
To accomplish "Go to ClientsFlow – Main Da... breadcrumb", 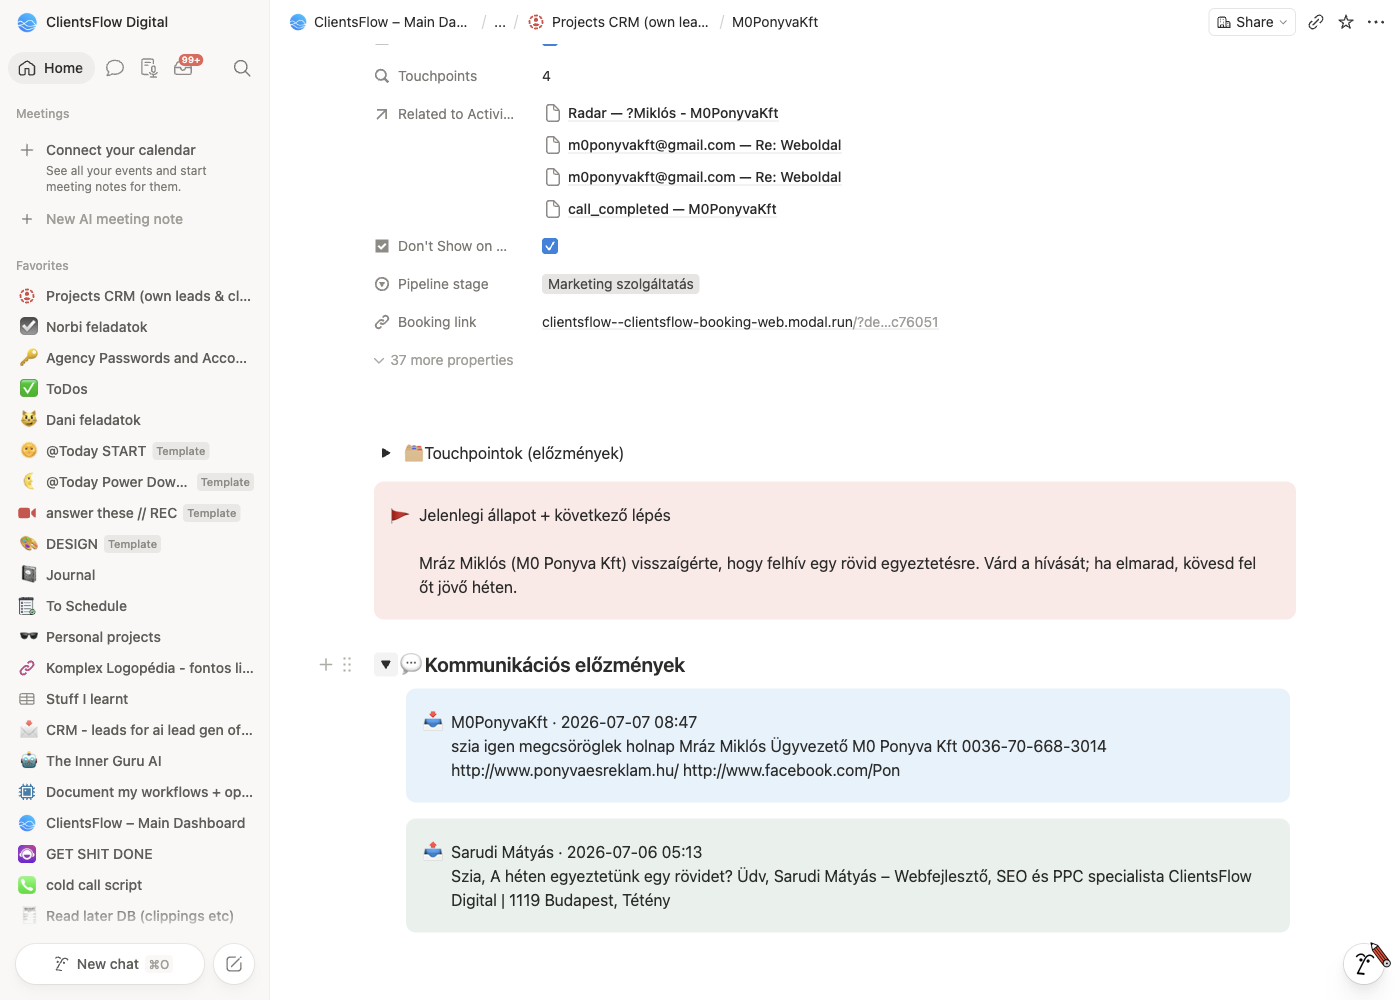I will 380,22.
